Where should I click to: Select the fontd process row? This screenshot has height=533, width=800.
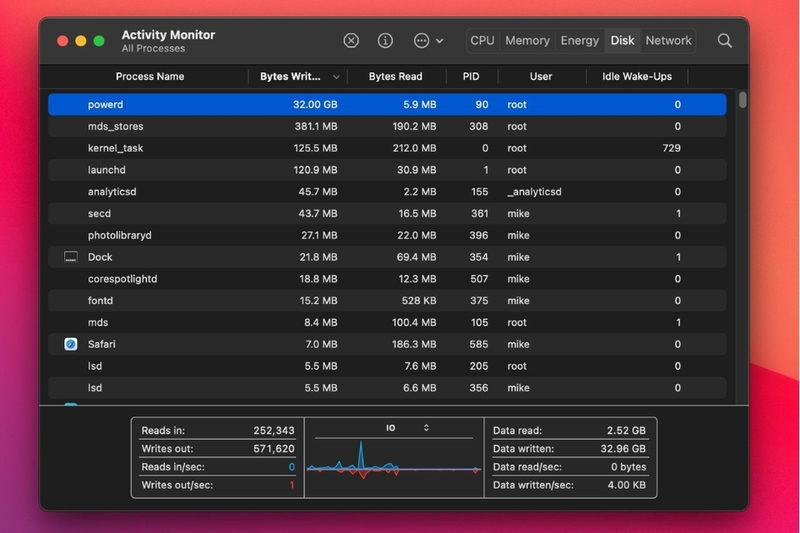387,301
